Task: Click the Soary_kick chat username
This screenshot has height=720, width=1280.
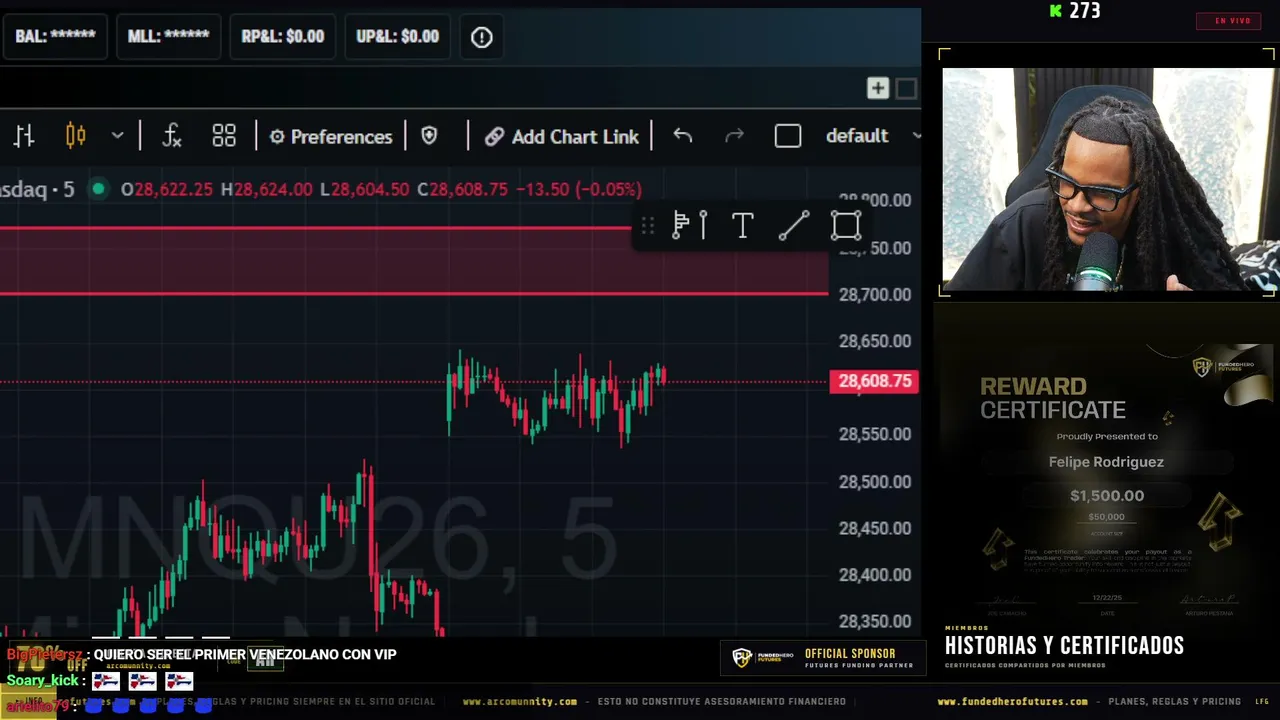Action: [42, 680]
